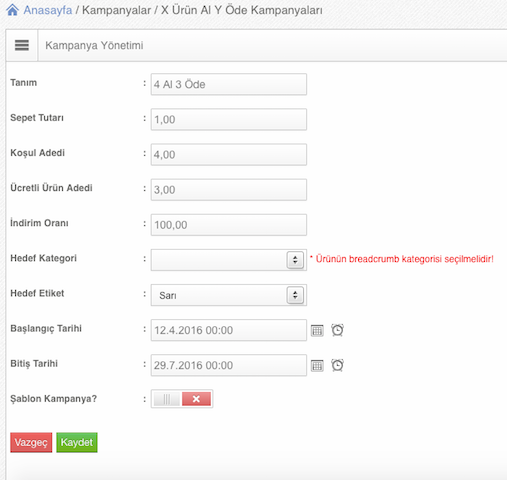The width and height of the screenshot is (507, 480).
Task: Click the red X on Şablon Kampanya toggle
Action: tap(196, 399)
